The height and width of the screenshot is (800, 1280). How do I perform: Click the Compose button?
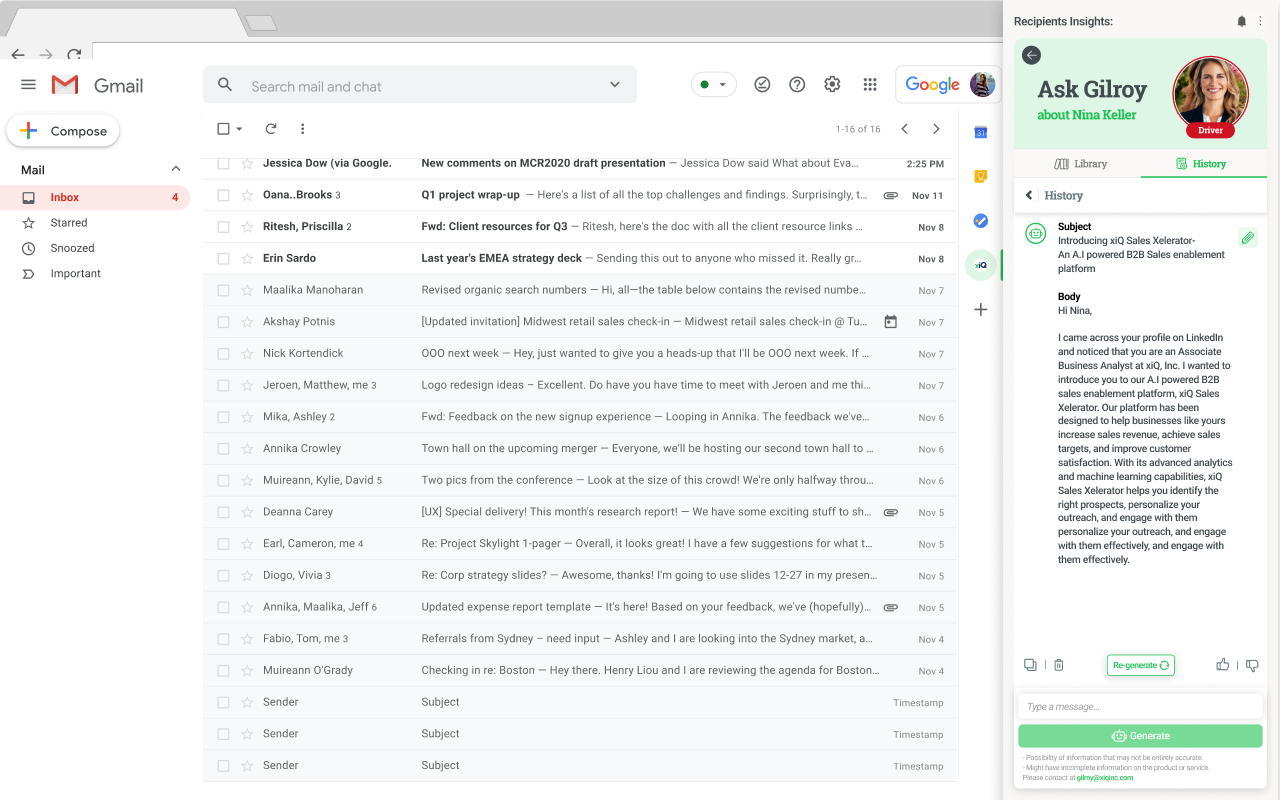pos(63,131)
